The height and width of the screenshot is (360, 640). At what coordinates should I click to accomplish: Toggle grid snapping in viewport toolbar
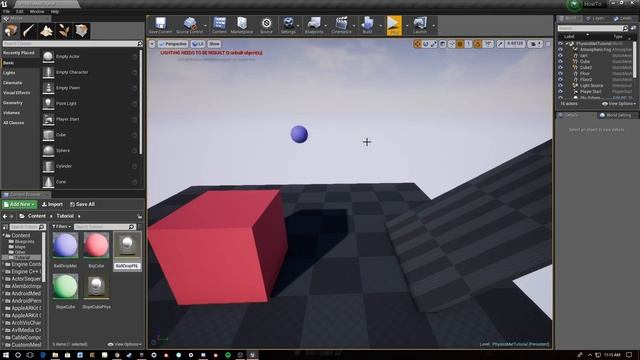coord(460,44)
